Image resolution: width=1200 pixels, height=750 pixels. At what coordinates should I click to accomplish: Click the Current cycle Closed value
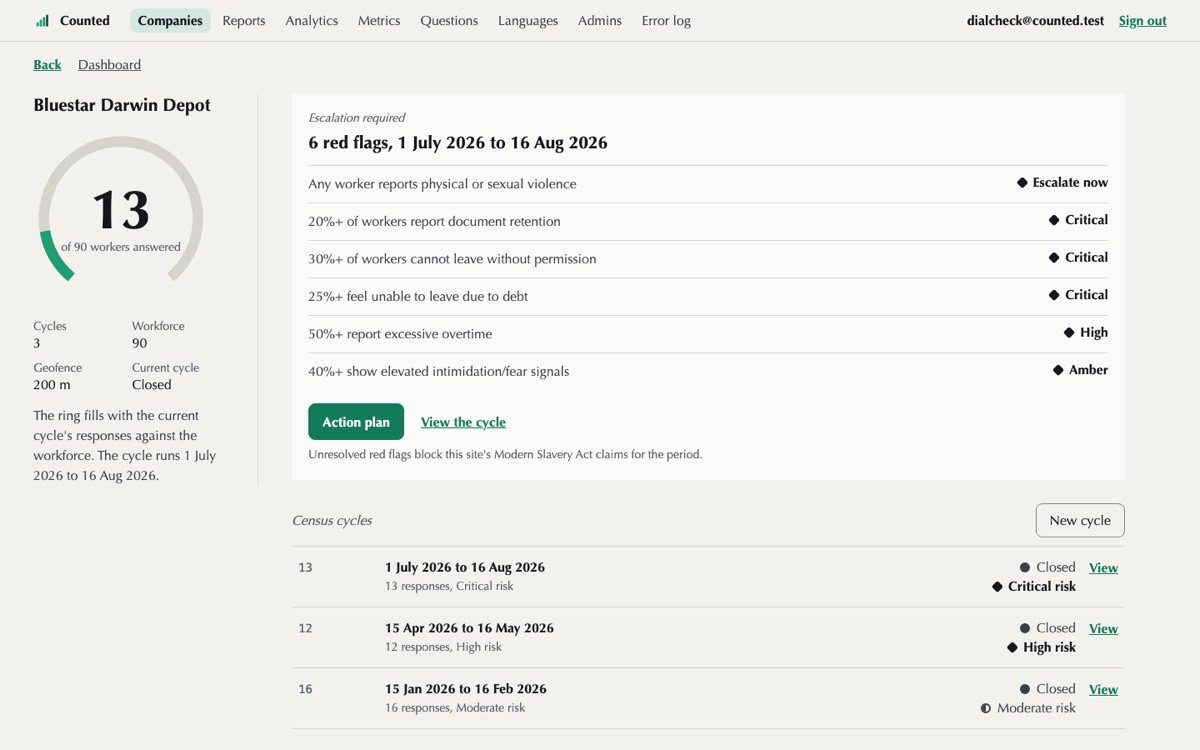click(x=152, y=385)
